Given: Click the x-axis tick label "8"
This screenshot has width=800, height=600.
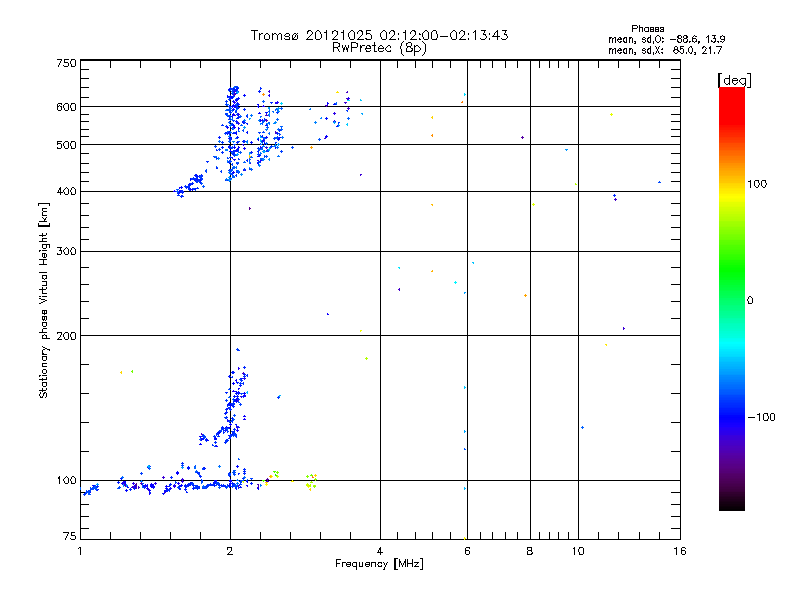Looking at the screenshot, I should point(530,551).
